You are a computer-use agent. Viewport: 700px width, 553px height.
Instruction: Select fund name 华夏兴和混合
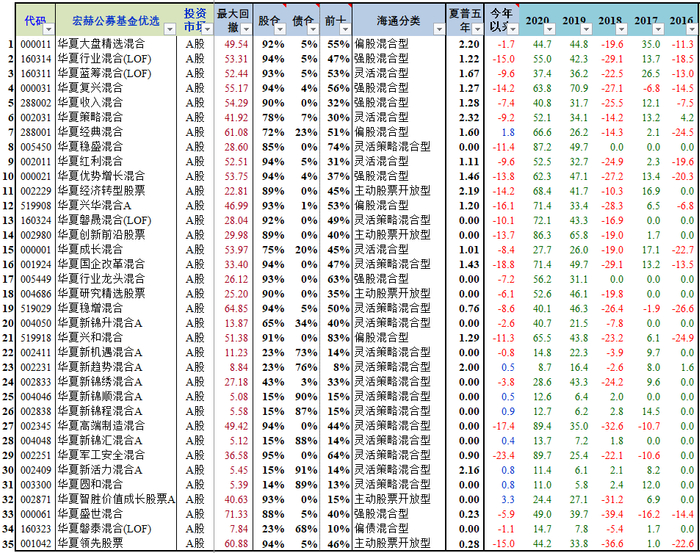click(x=90, y=338)
